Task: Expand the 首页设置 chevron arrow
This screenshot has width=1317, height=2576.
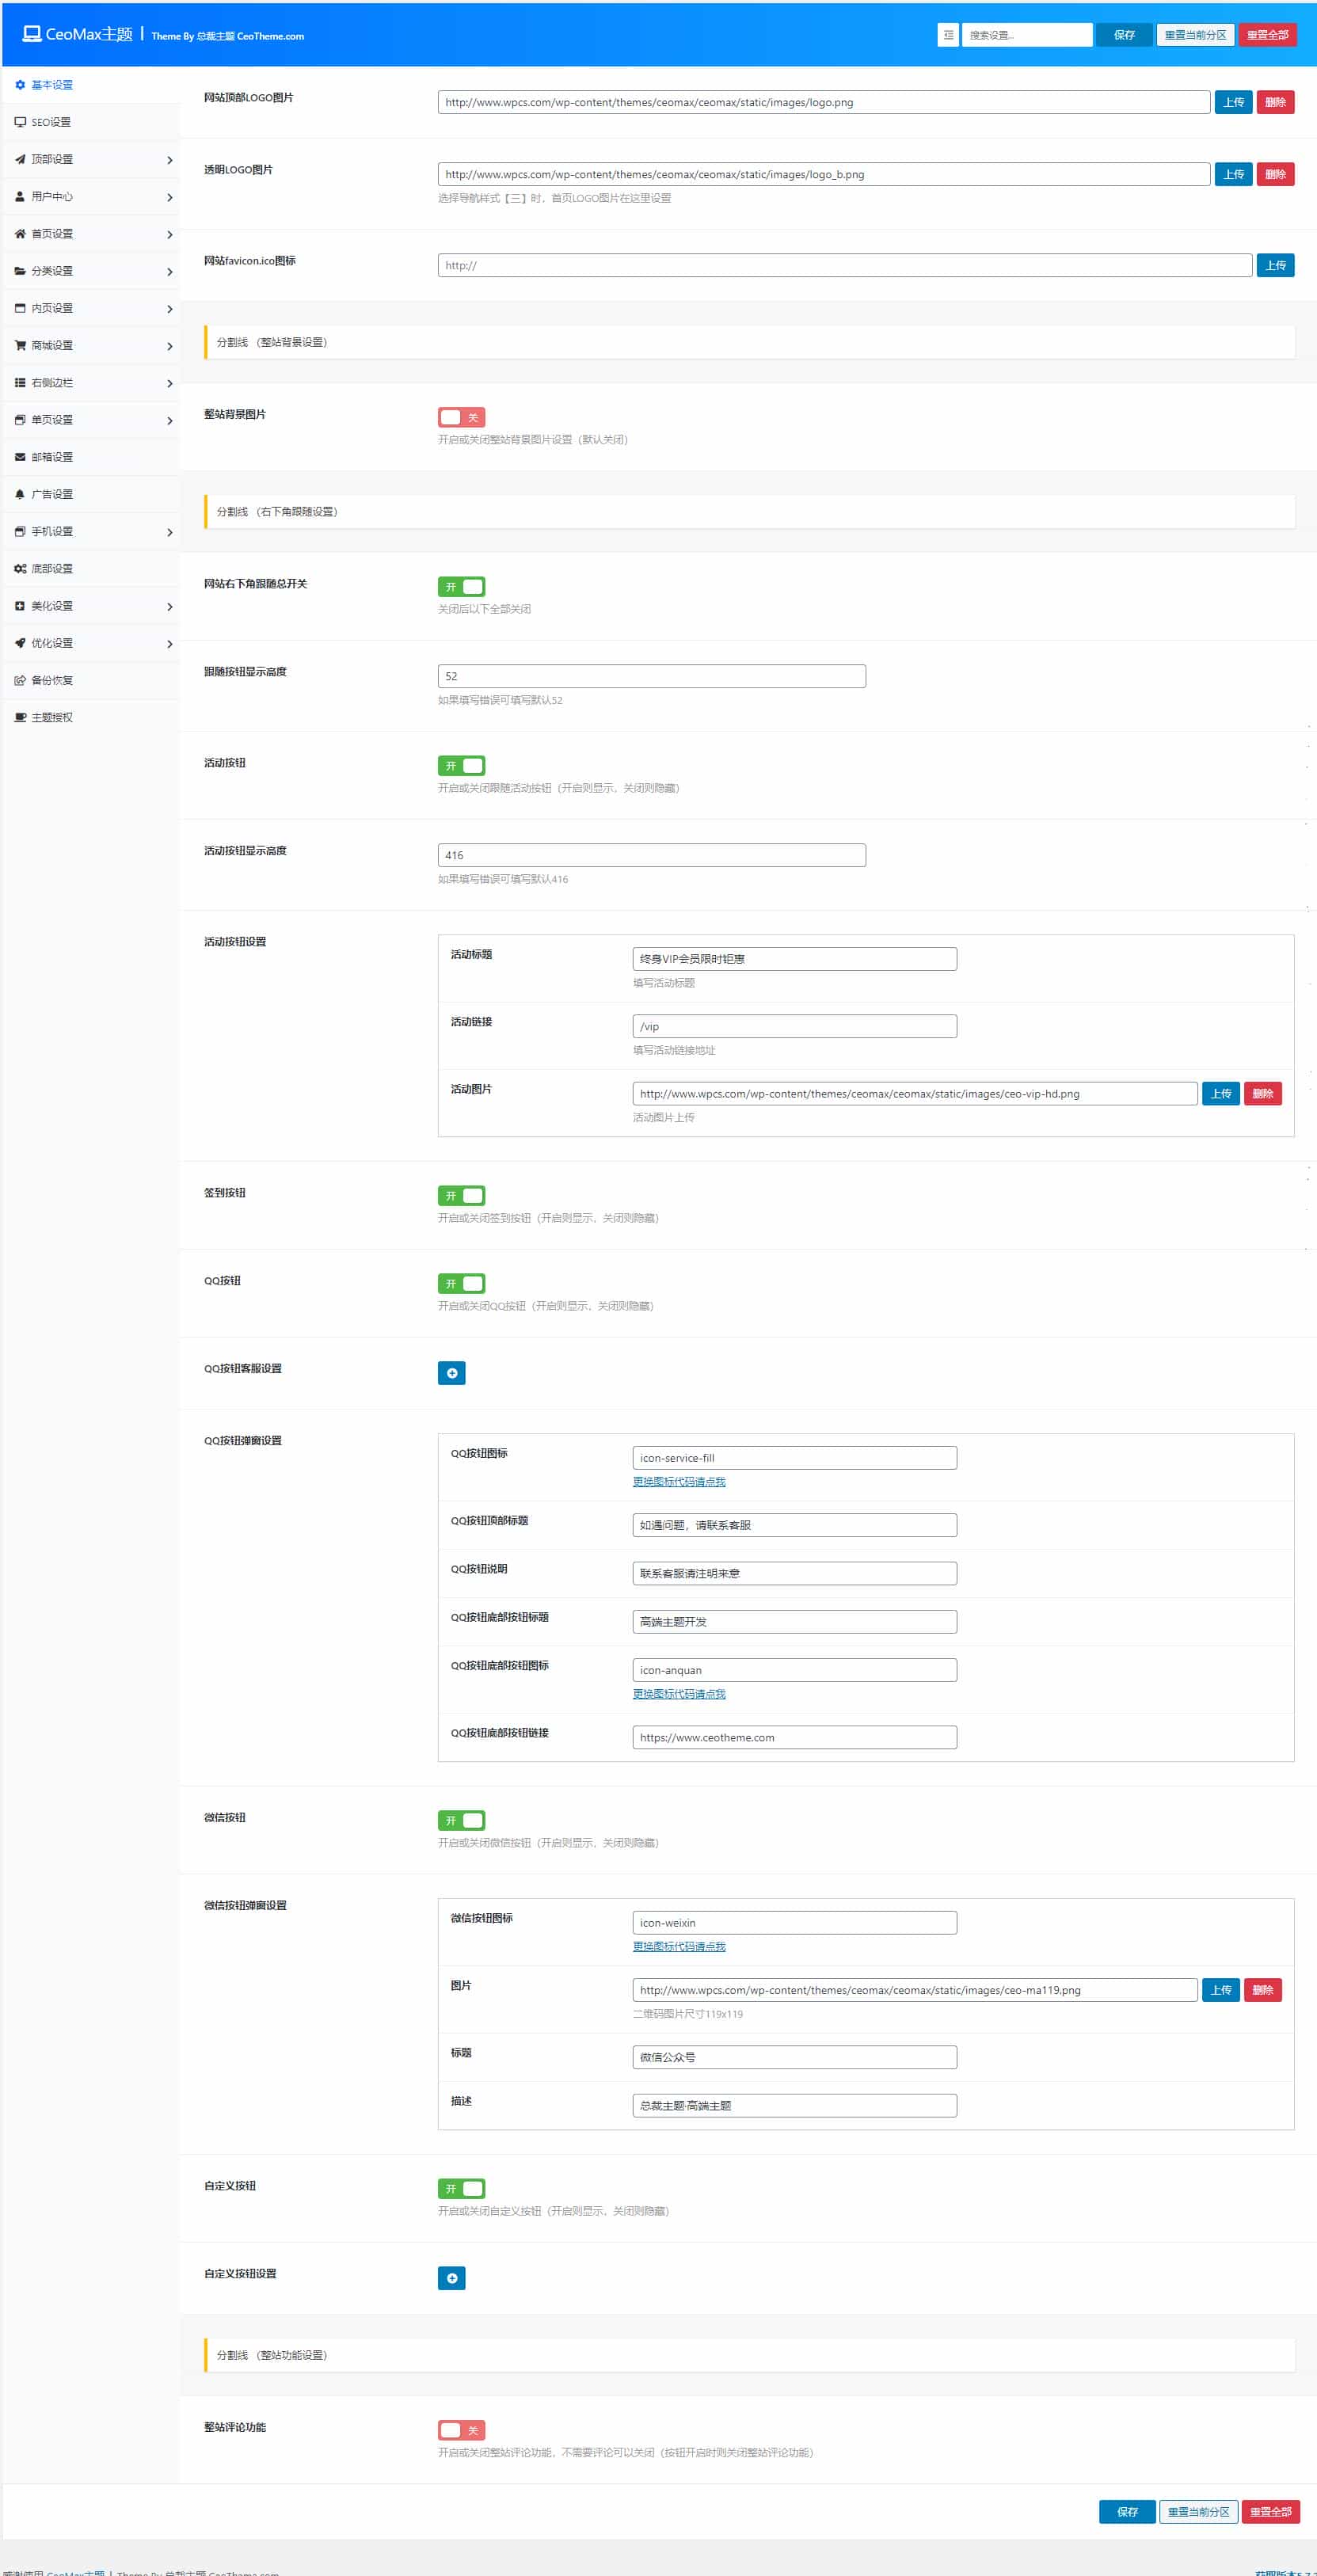Action: coord(170,234)
